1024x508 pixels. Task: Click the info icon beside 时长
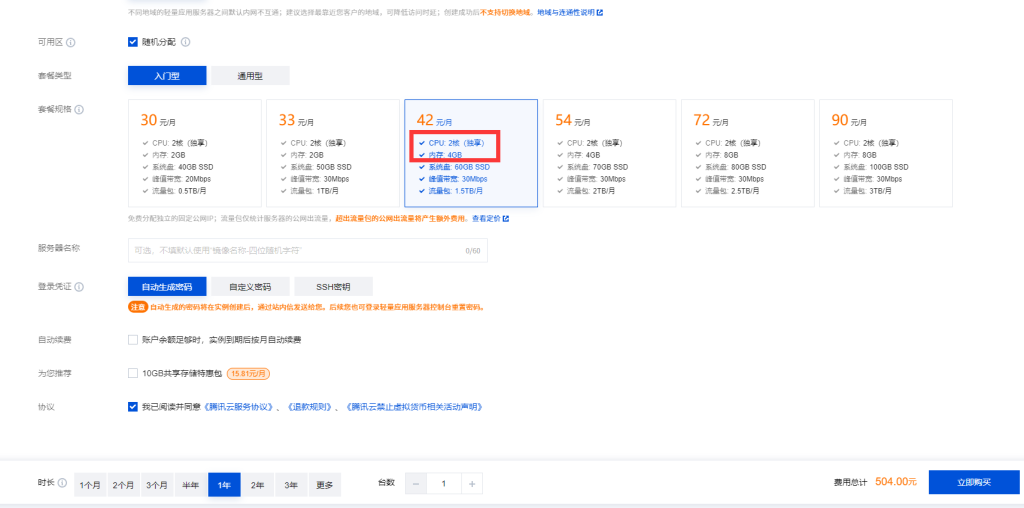[x=62, y=483]
